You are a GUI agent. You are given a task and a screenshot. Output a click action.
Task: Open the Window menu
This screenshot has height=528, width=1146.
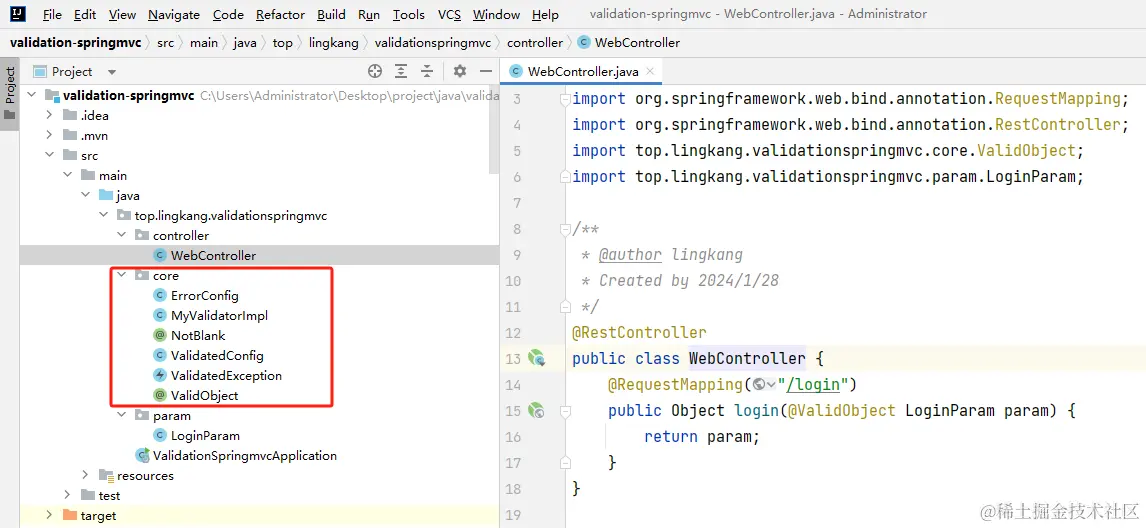click(x=496, y=15)
